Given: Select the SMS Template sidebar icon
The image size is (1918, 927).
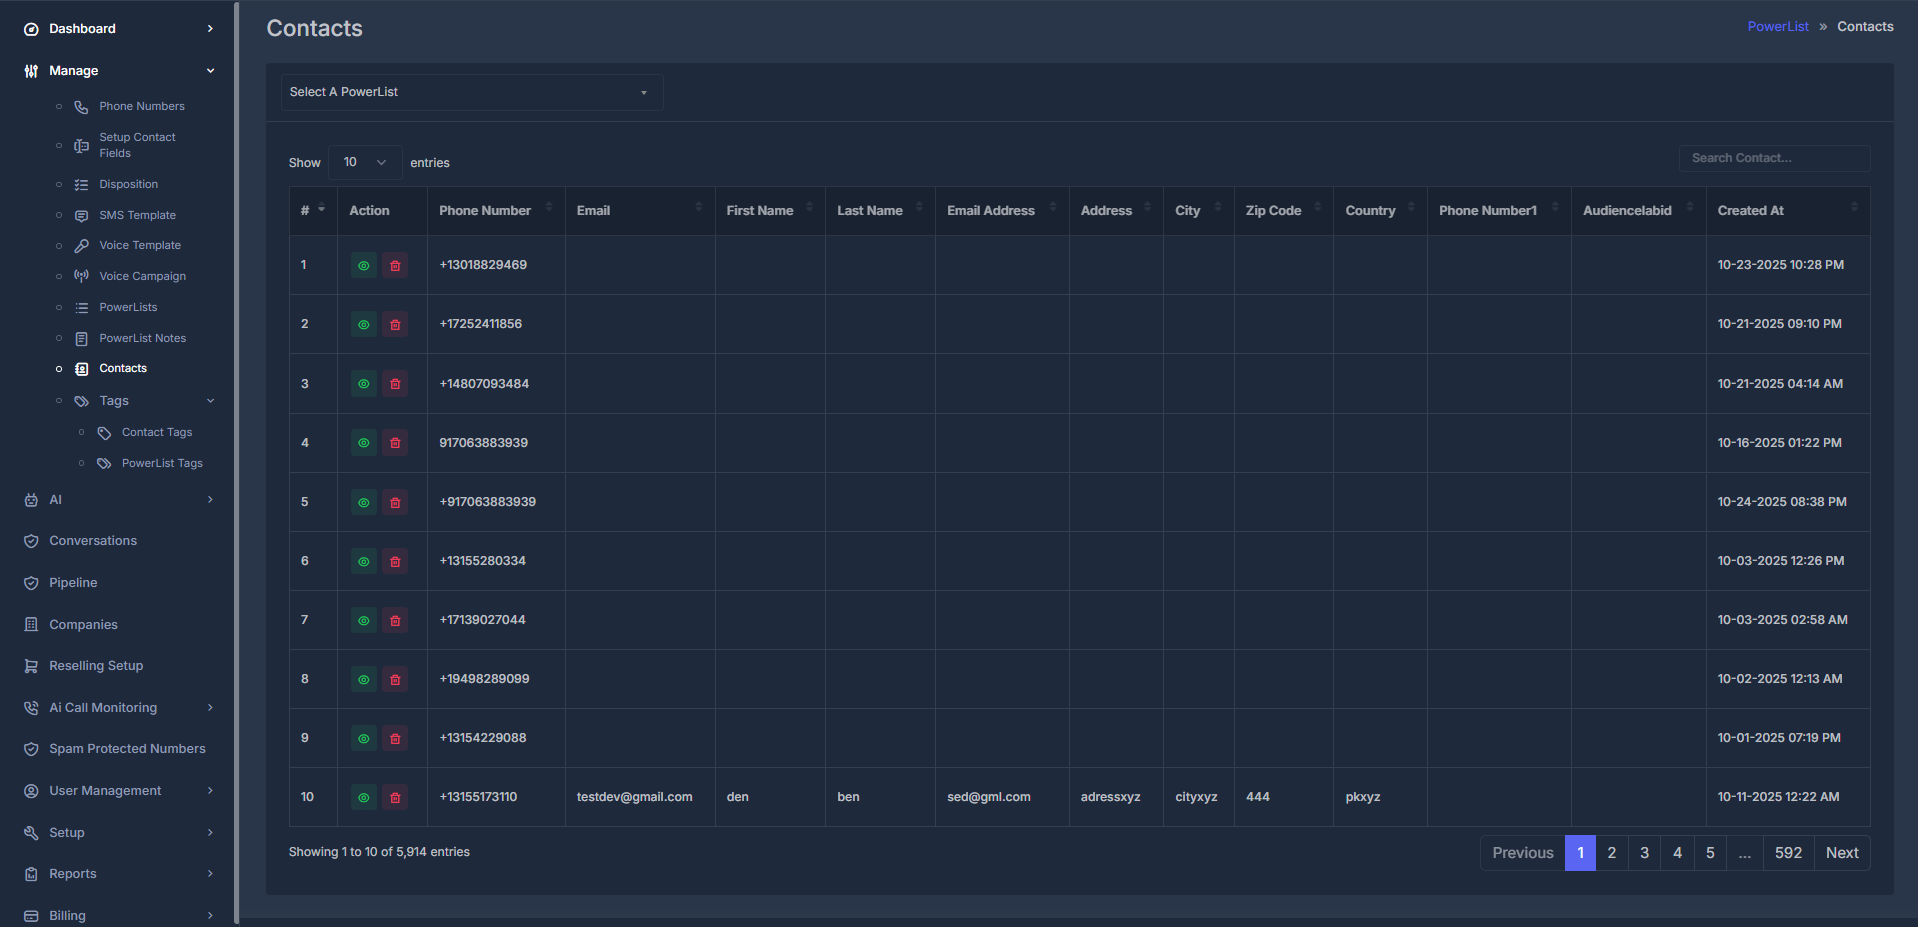Looking at the screenshot, I should click(x=81, y=215).
